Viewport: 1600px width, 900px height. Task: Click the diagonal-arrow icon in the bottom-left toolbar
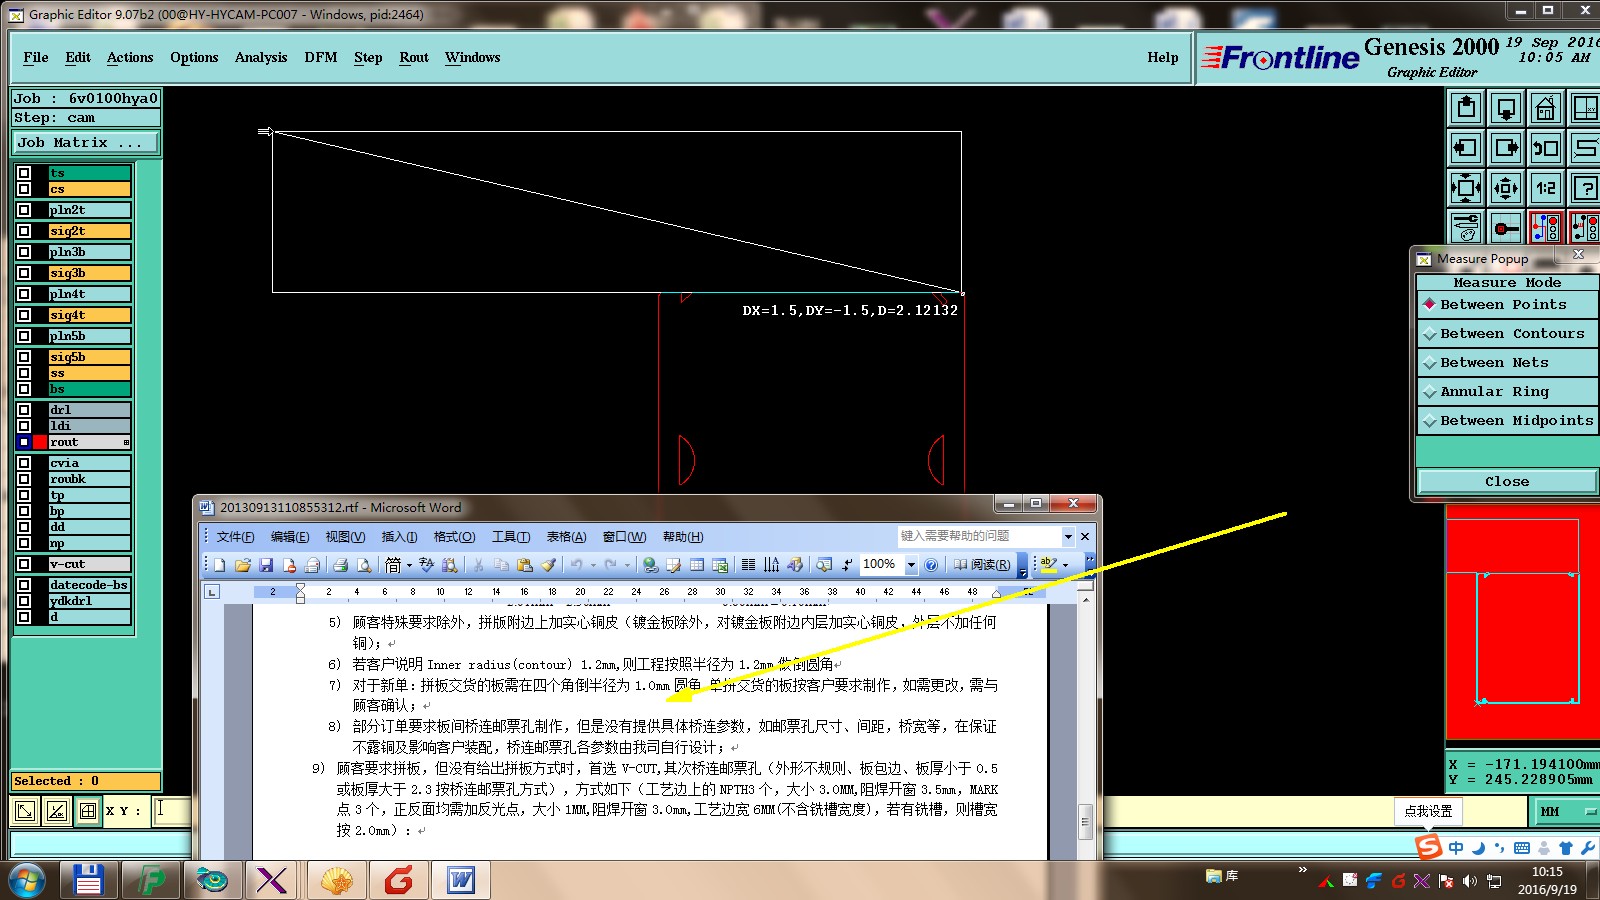coord(25,811)
